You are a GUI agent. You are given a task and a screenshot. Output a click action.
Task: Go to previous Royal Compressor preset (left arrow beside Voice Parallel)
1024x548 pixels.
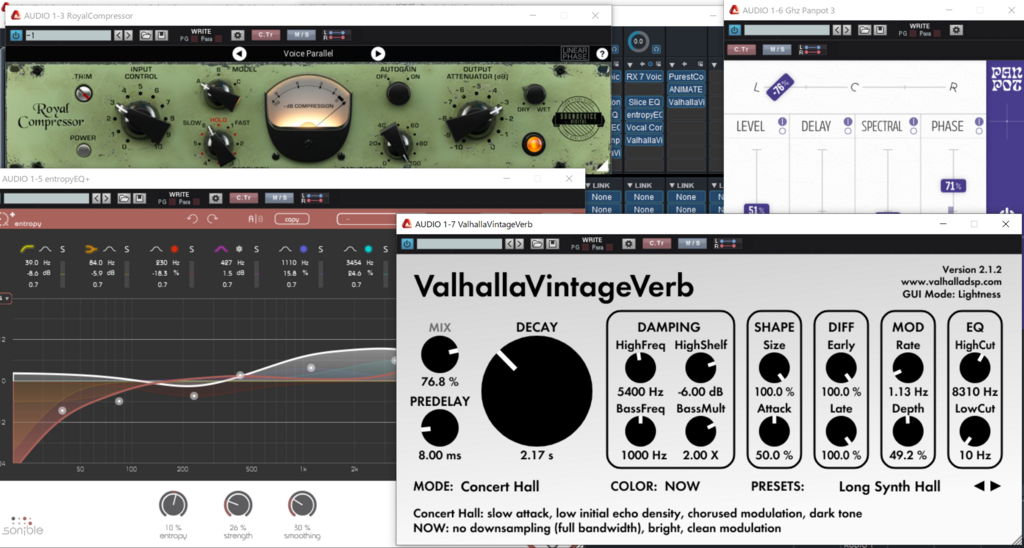tap(240, 54)
